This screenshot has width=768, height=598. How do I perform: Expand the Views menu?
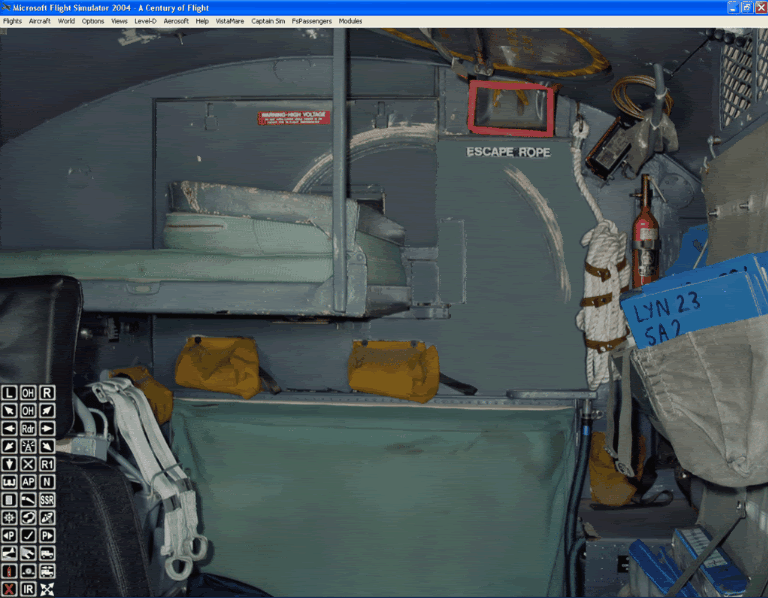pos(119,21)
